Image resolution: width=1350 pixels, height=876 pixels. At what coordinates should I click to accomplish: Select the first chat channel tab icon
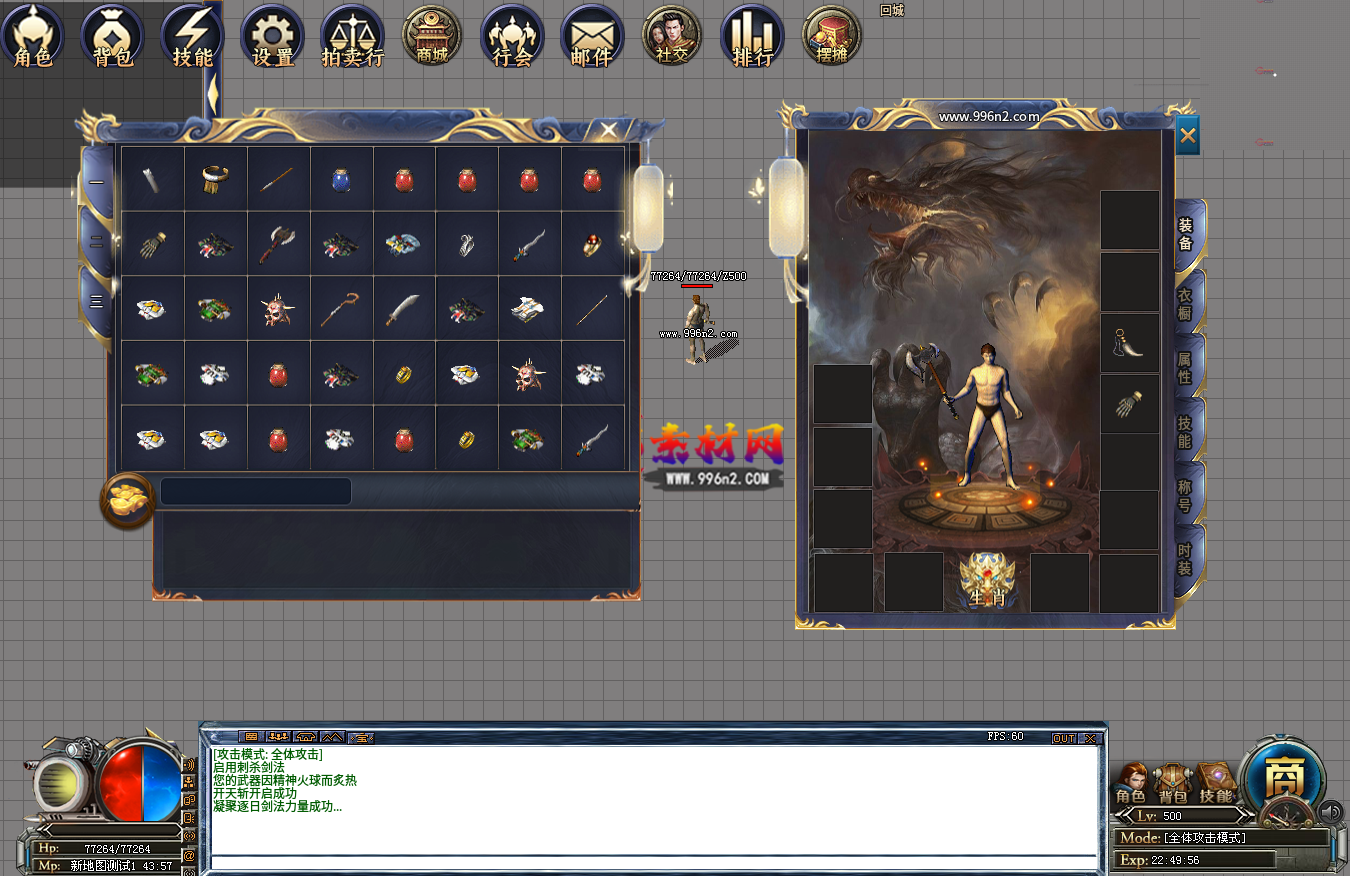tap(251, 737)
